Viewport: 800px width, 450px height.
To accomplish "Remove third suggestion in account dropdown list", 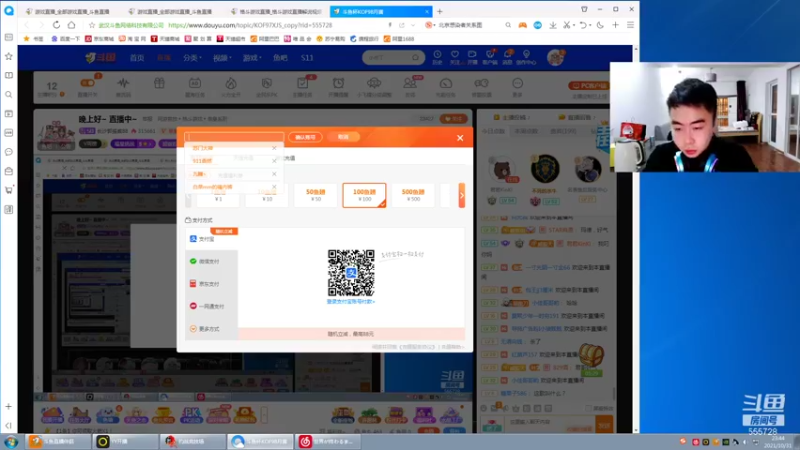I will [274, 174].
